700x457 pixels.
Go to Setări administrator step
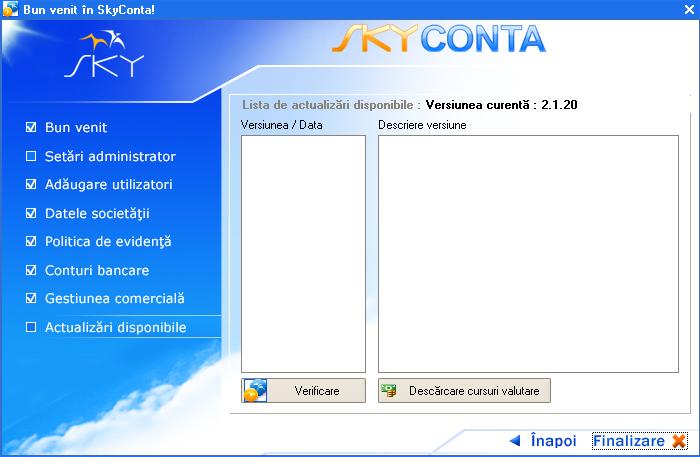[110, 156]
